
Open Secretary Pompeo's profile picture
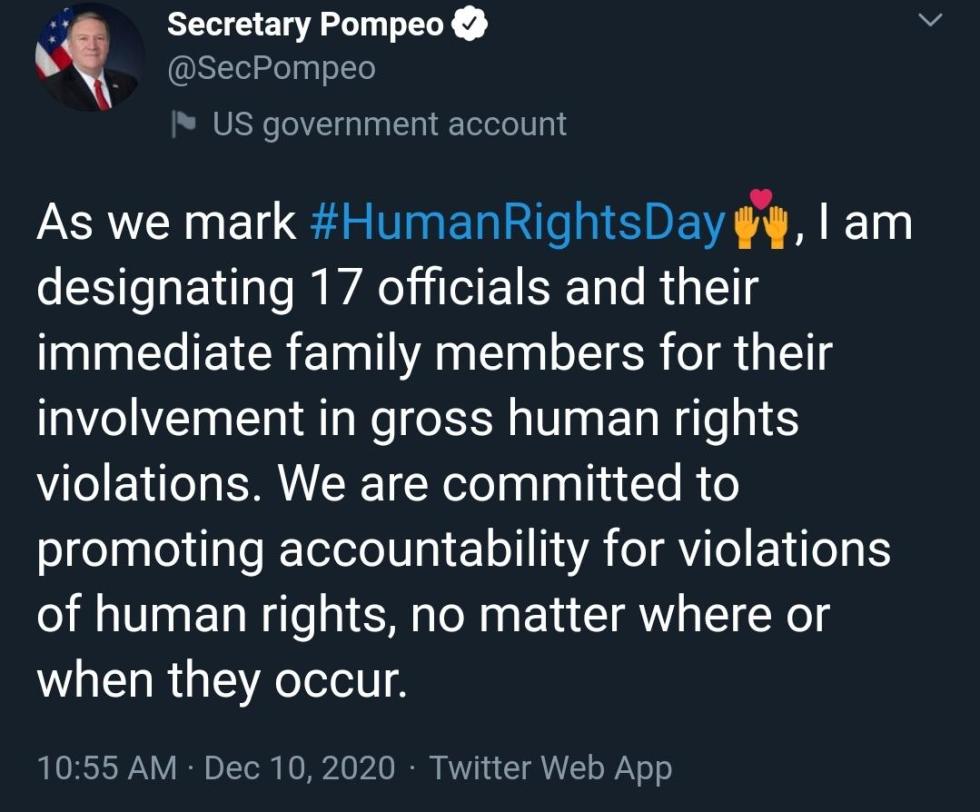point(88,59)
